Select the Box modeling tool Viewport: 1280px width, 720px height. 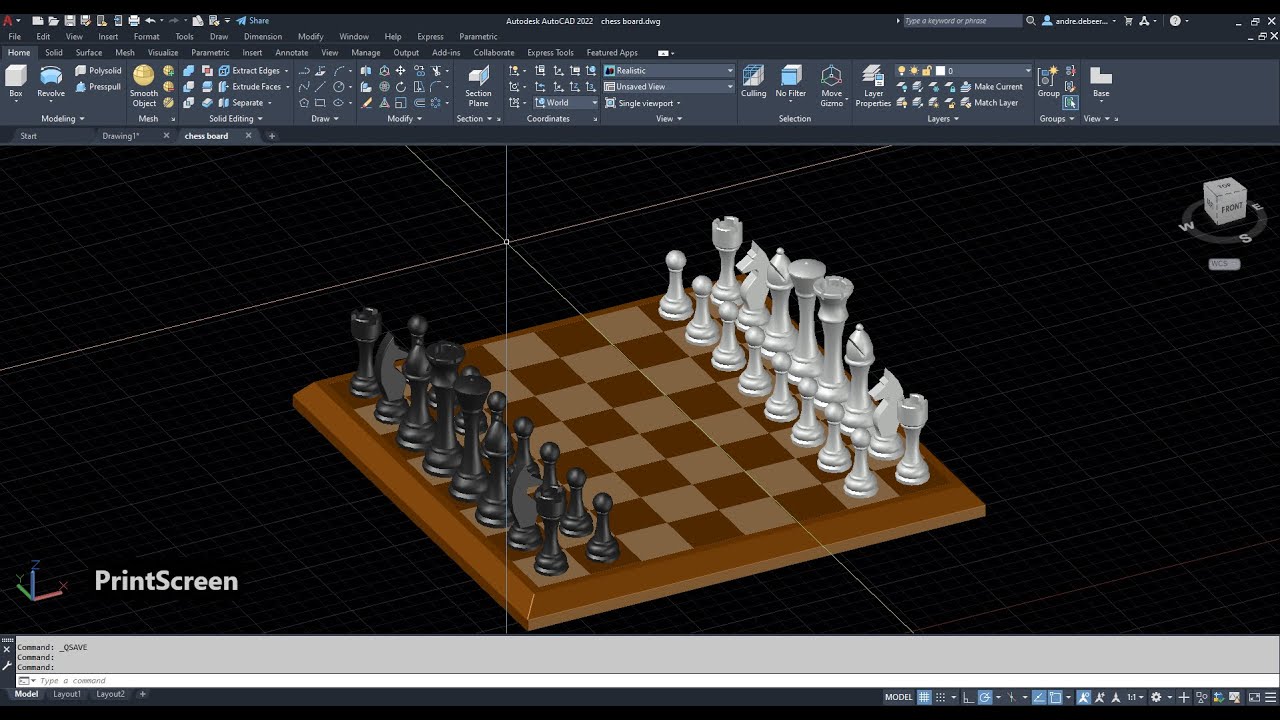coord(16,82)
